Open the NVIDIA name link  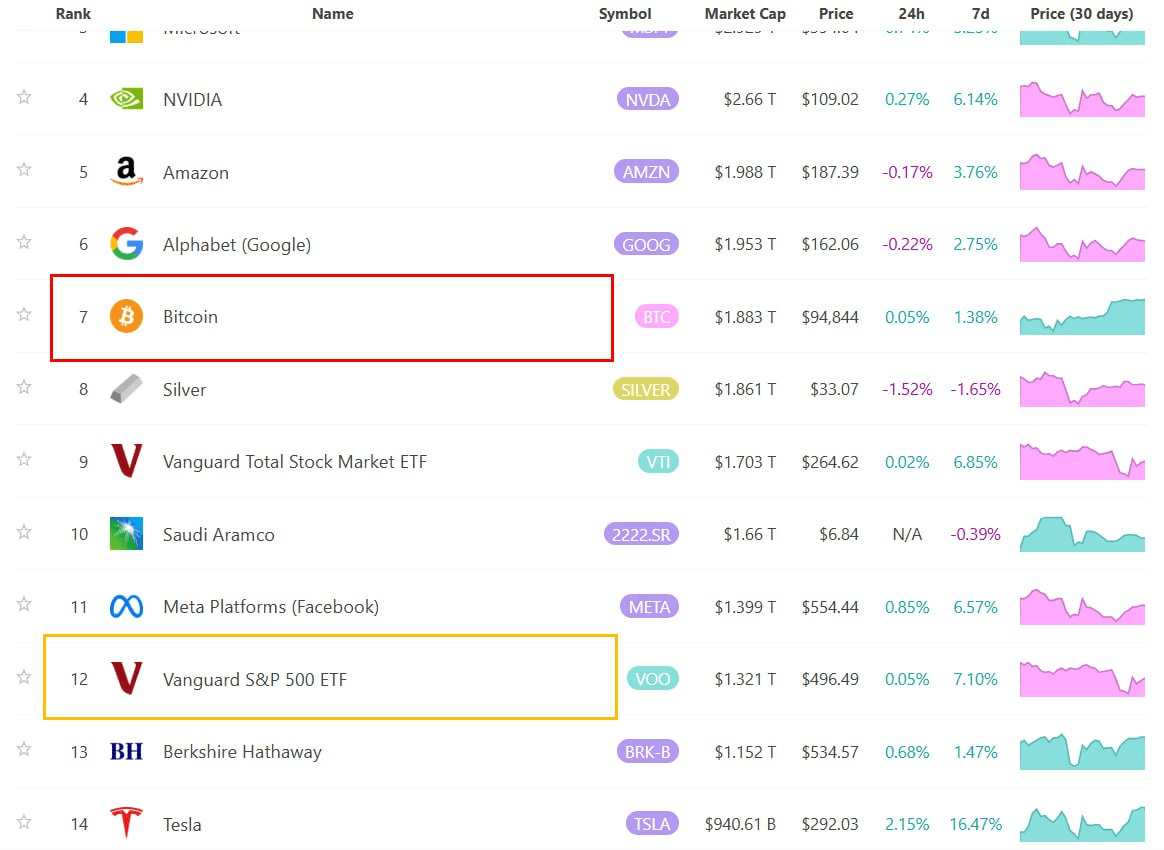coord(192,99)
